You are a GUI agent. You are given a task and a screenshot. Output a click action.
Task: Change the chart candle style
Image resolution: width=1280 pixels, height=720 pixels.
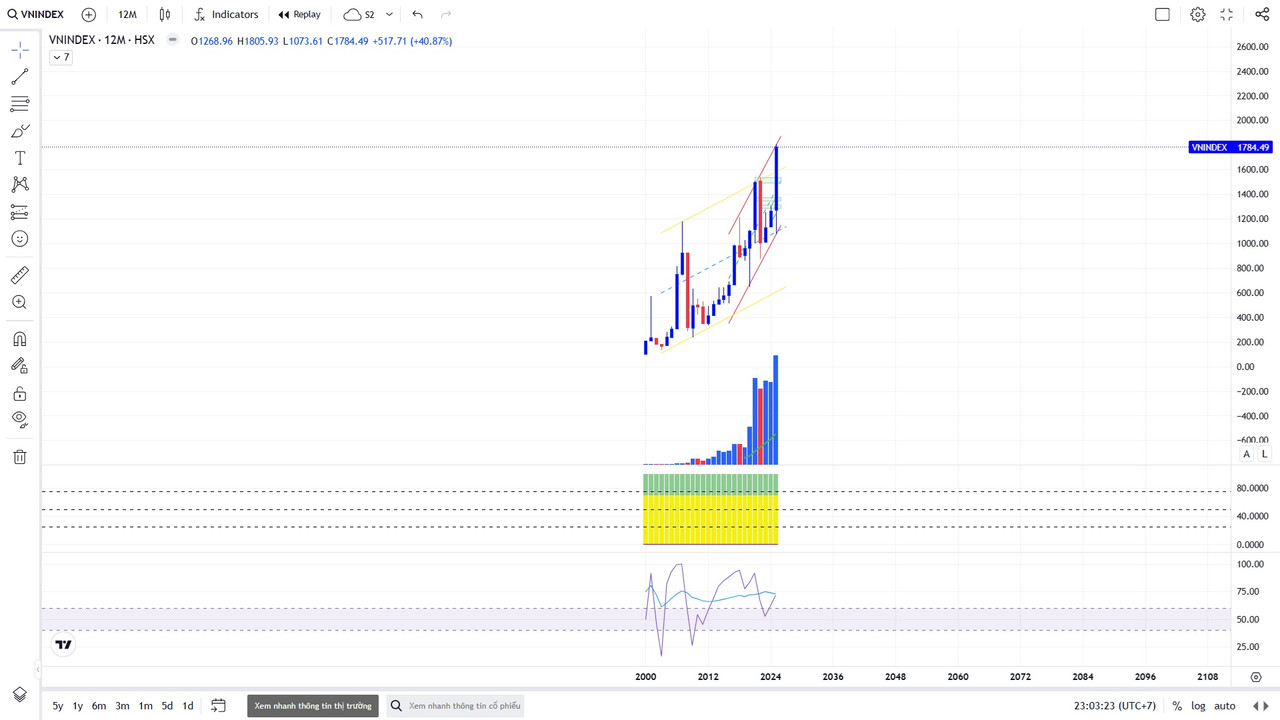coord(165,14)
